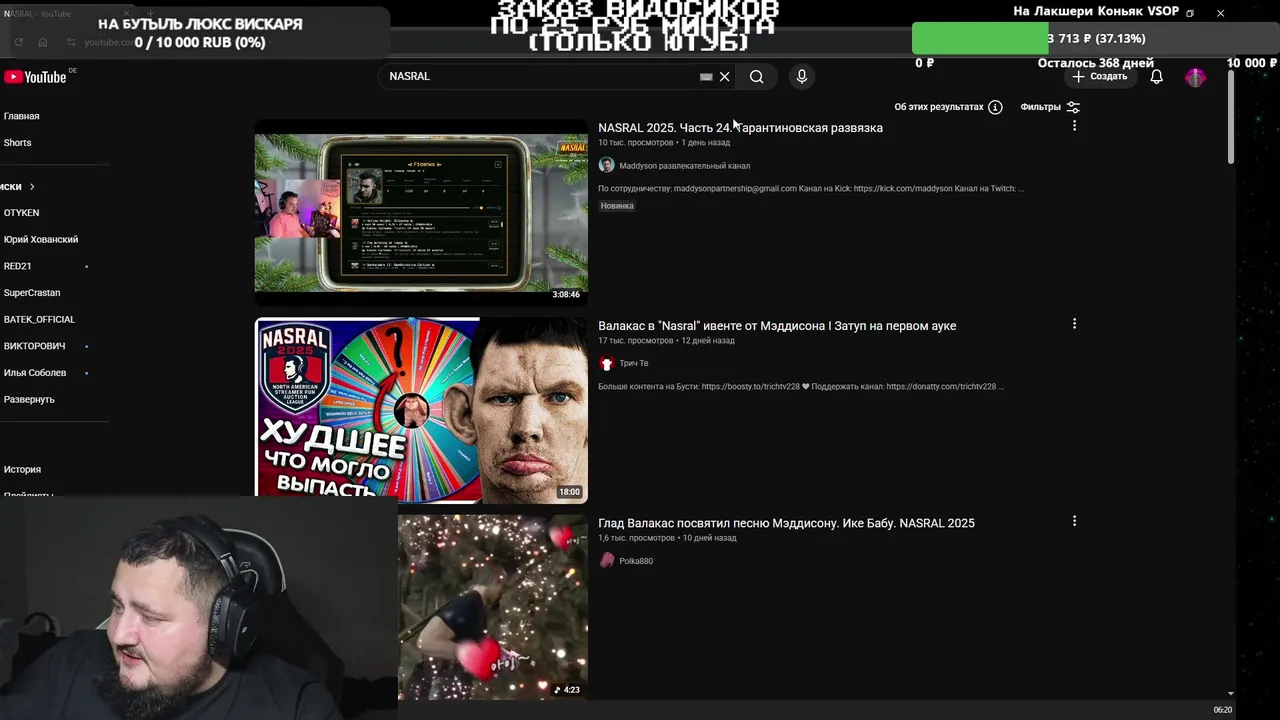
Task: Open 'Илья Соболев' subscription channel
Action: click(34, 373)
